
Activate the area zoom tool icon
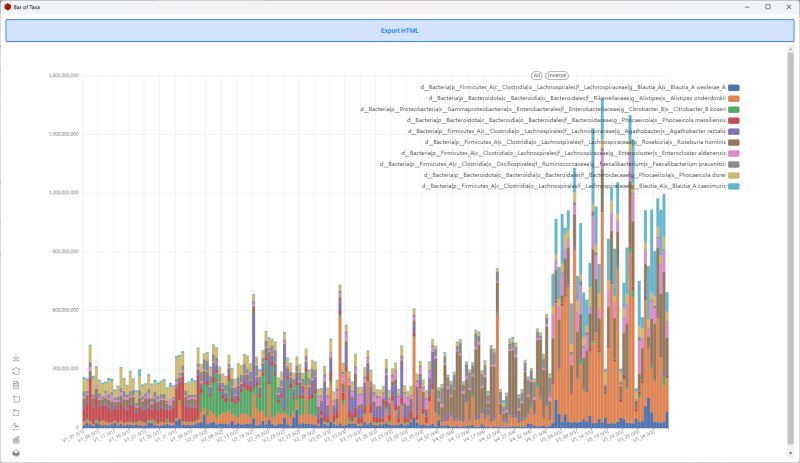16,399
